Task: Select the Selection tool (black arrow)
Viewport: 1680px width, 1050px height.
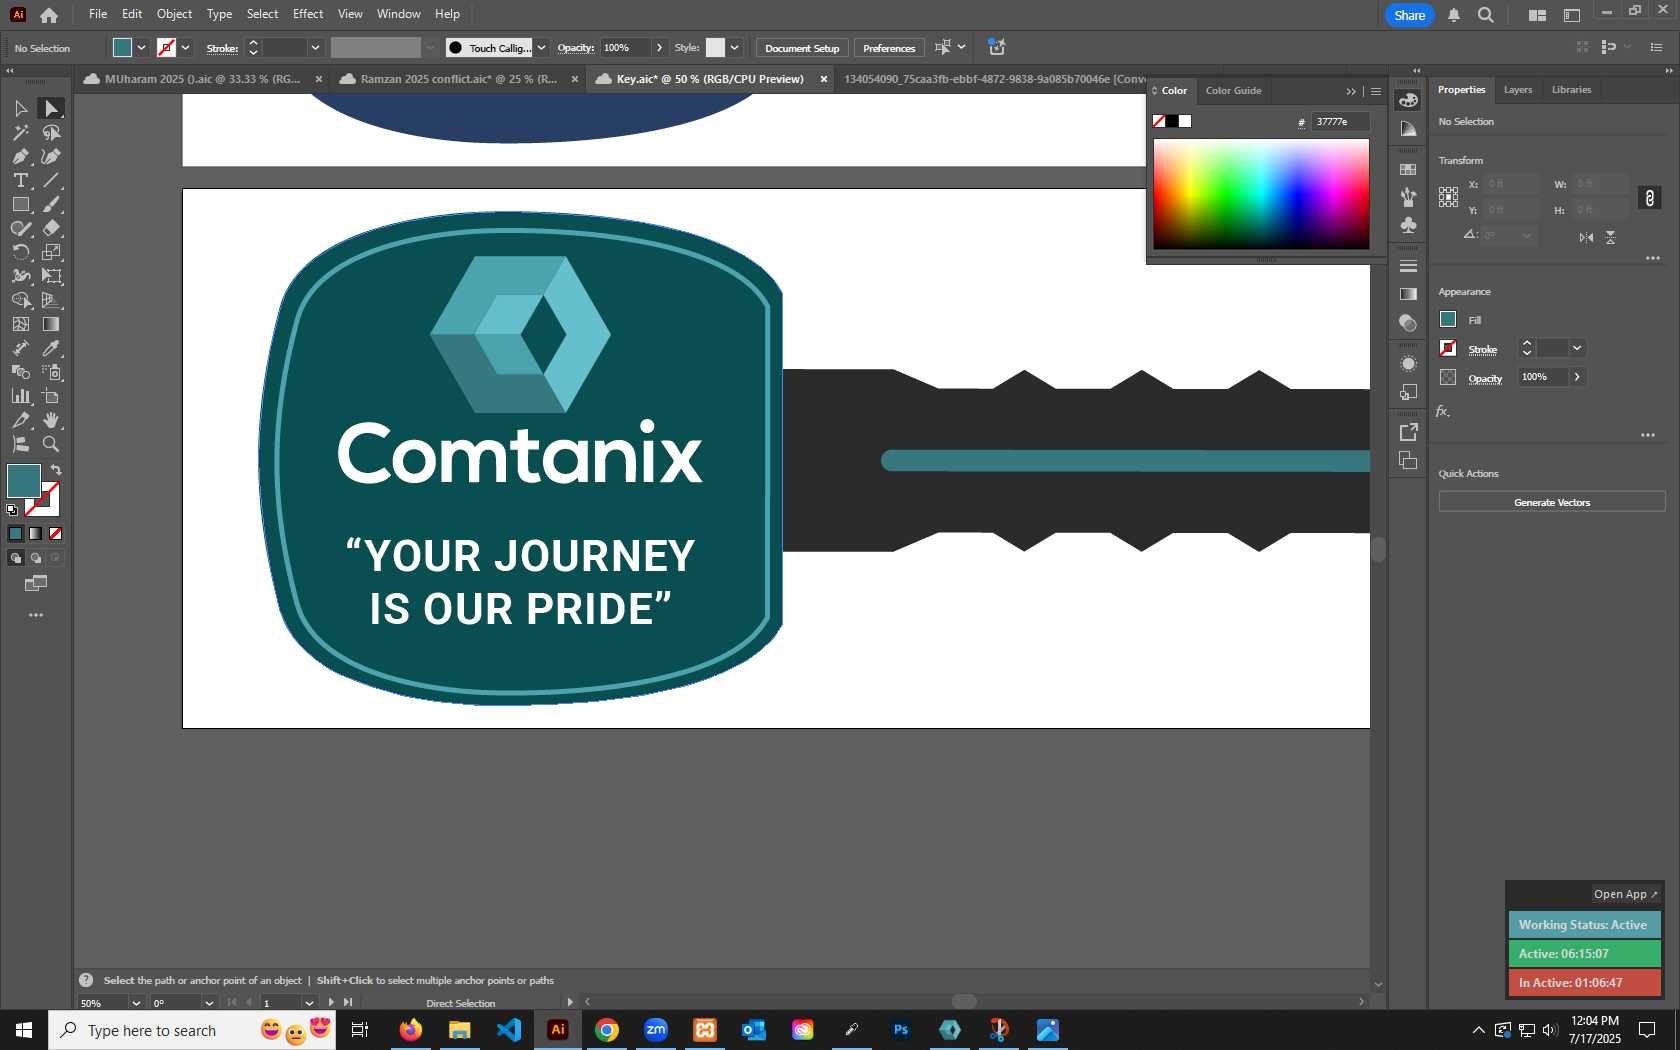Action: pos(20,108)
